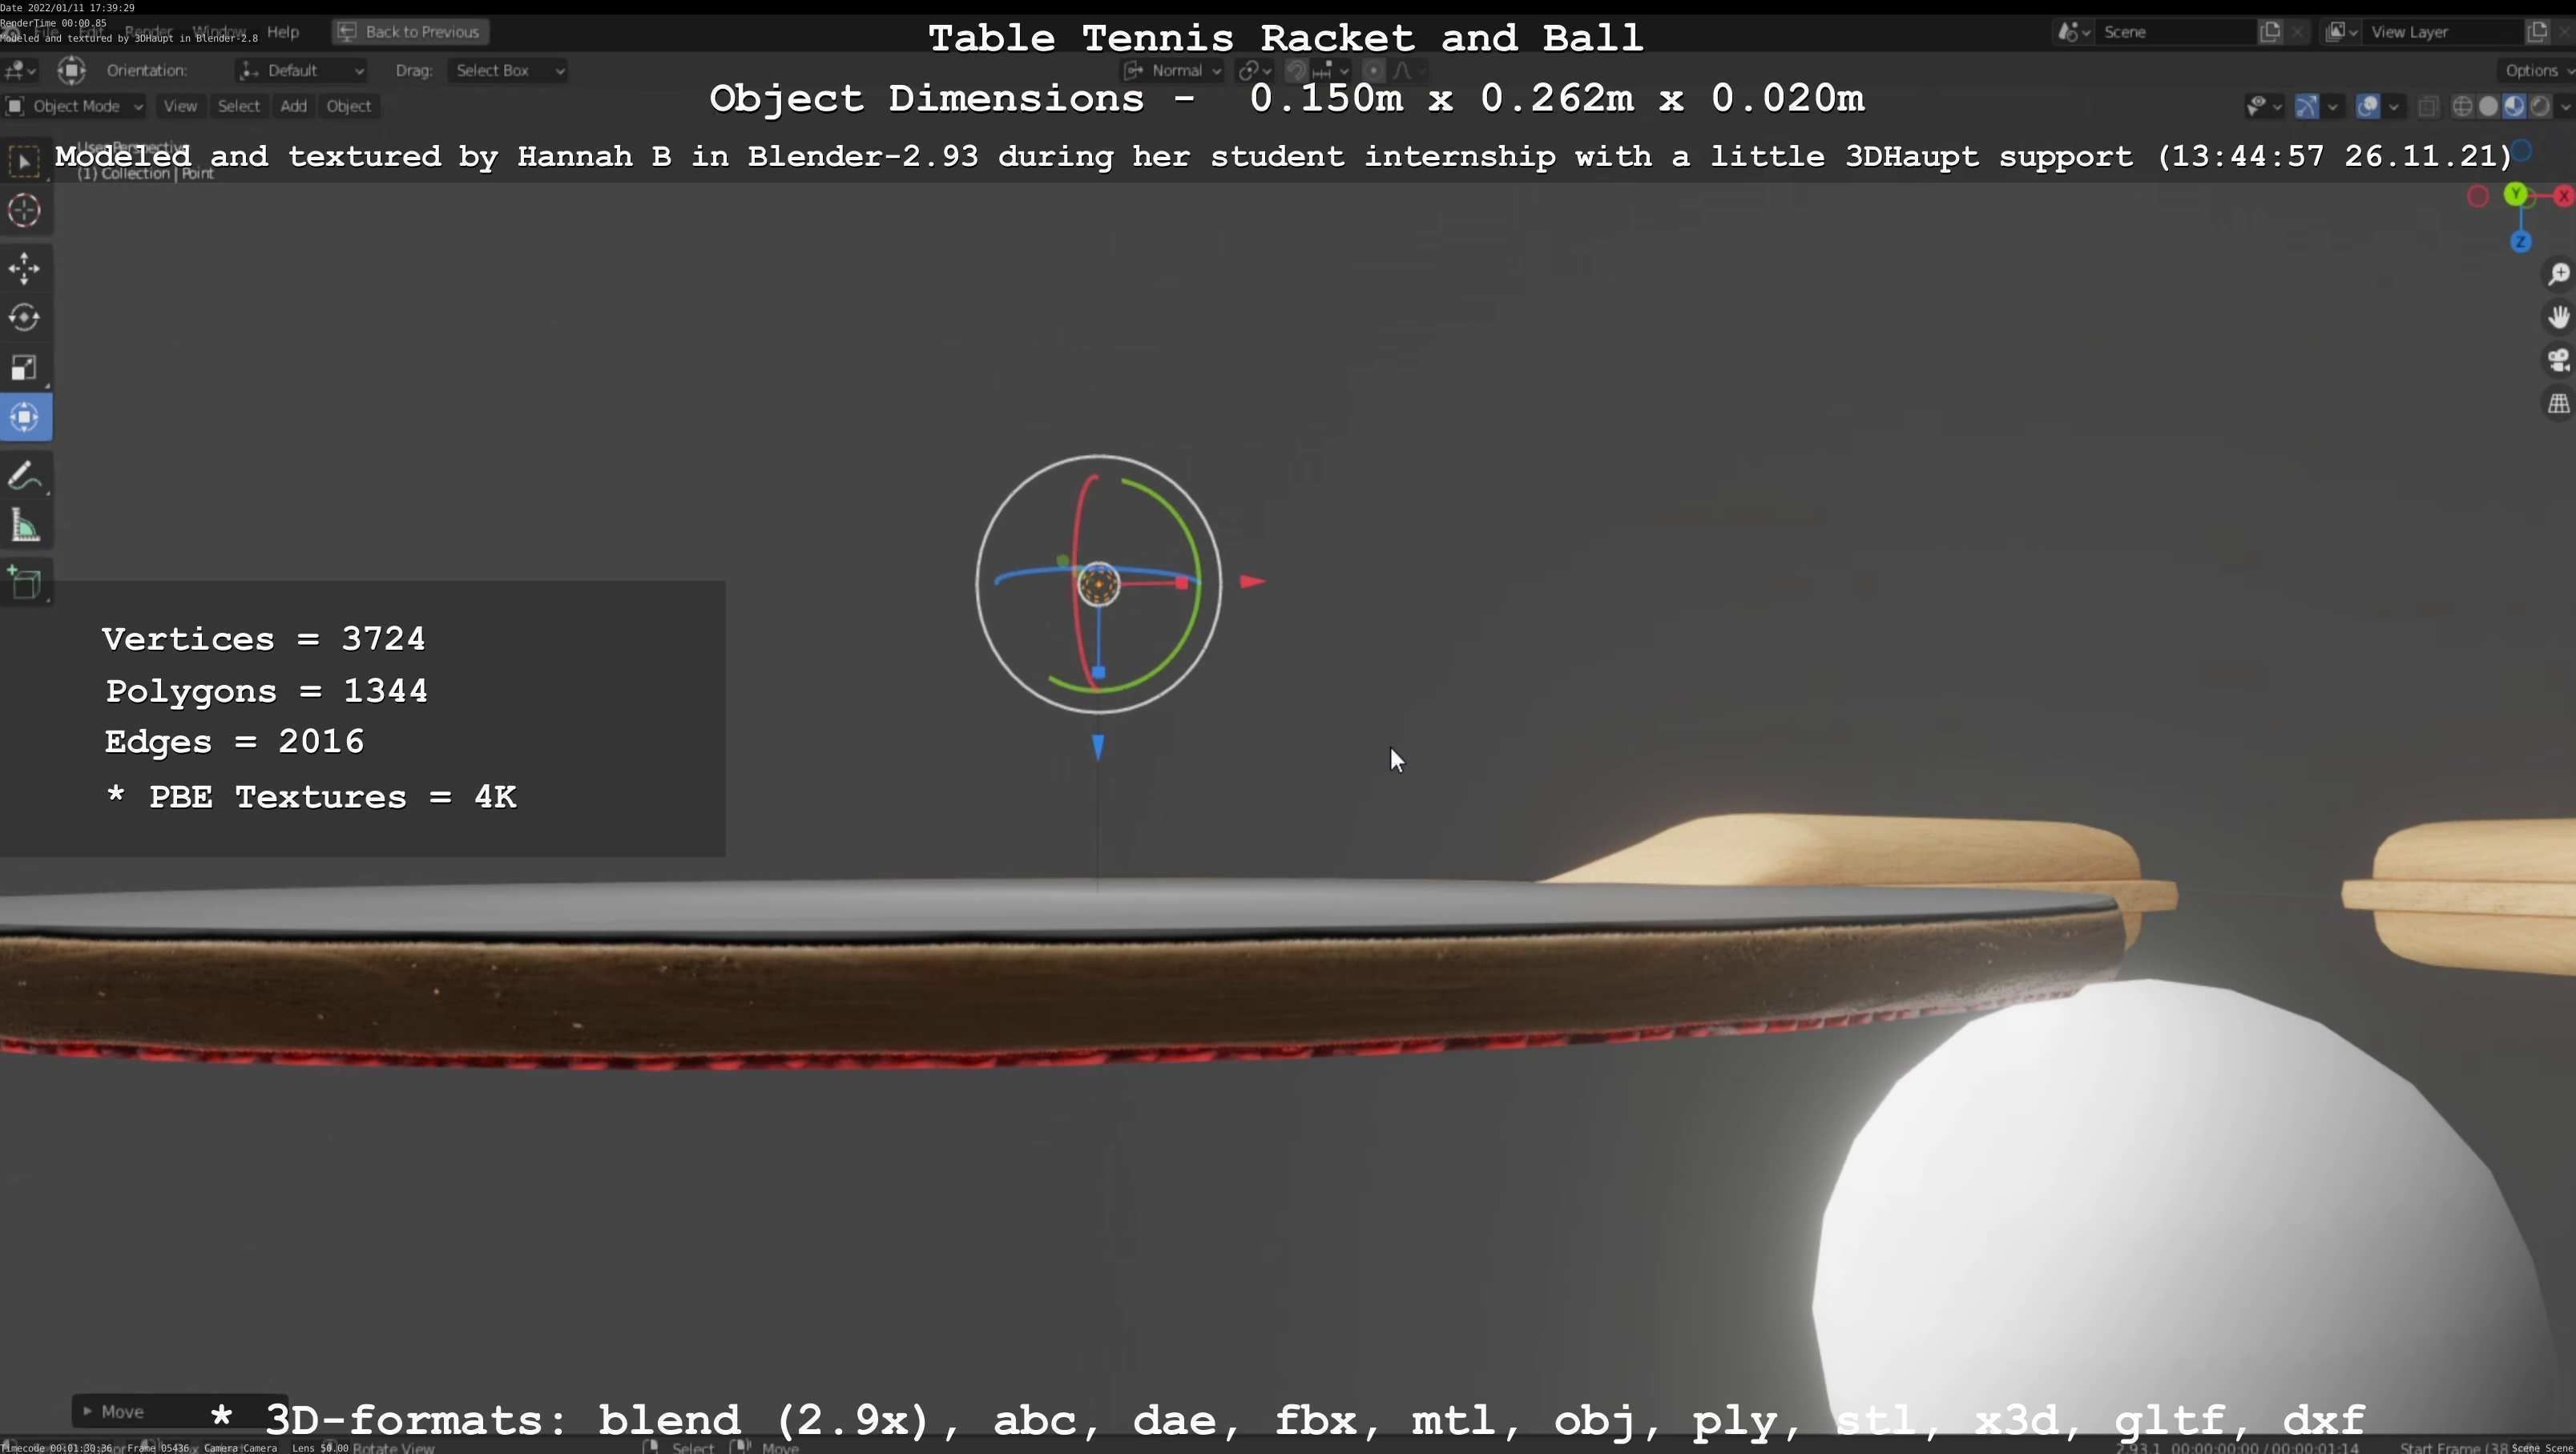The height and width of the screenshot is (1454, 2576).
Task: Click the negative X axis gizmo circle
Action: pyautogui.click(x=2477, y=197)
